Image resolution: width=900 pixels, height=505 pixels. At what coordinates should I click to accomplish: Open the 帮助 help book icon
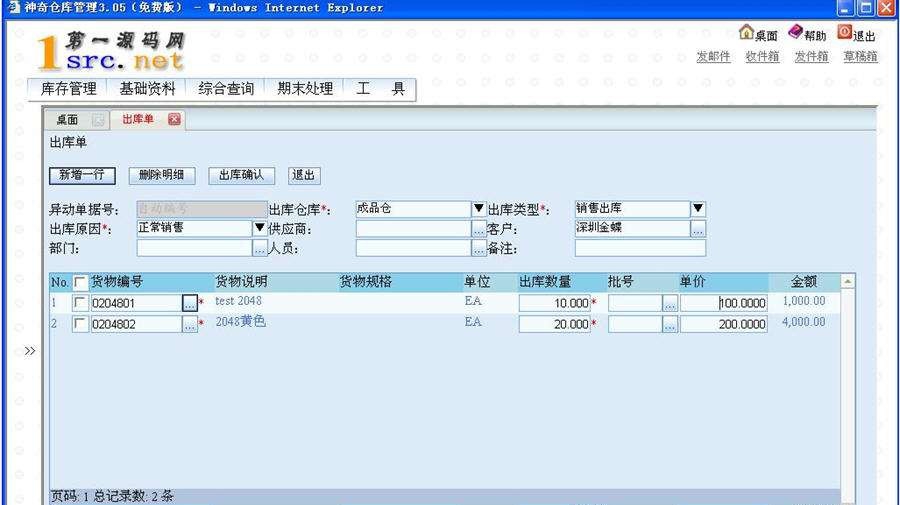coord(795,32)
